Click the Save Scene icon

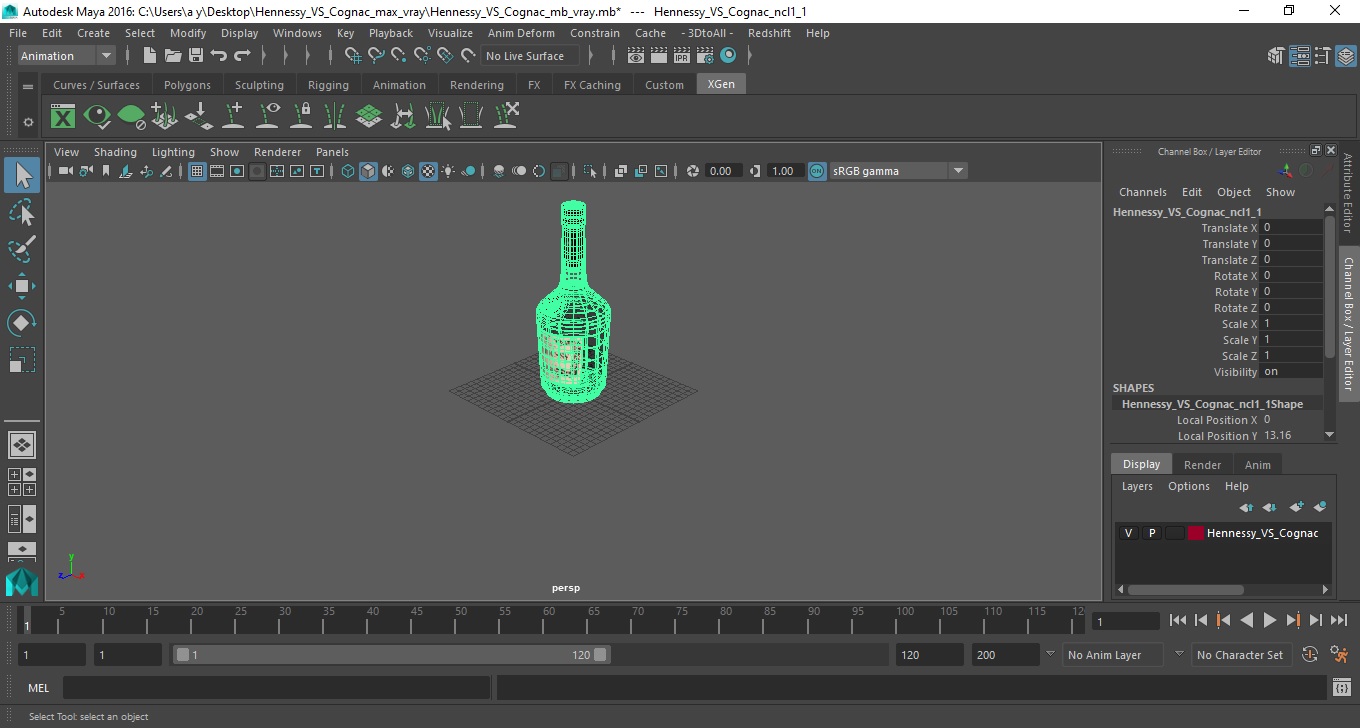(196, 56)
